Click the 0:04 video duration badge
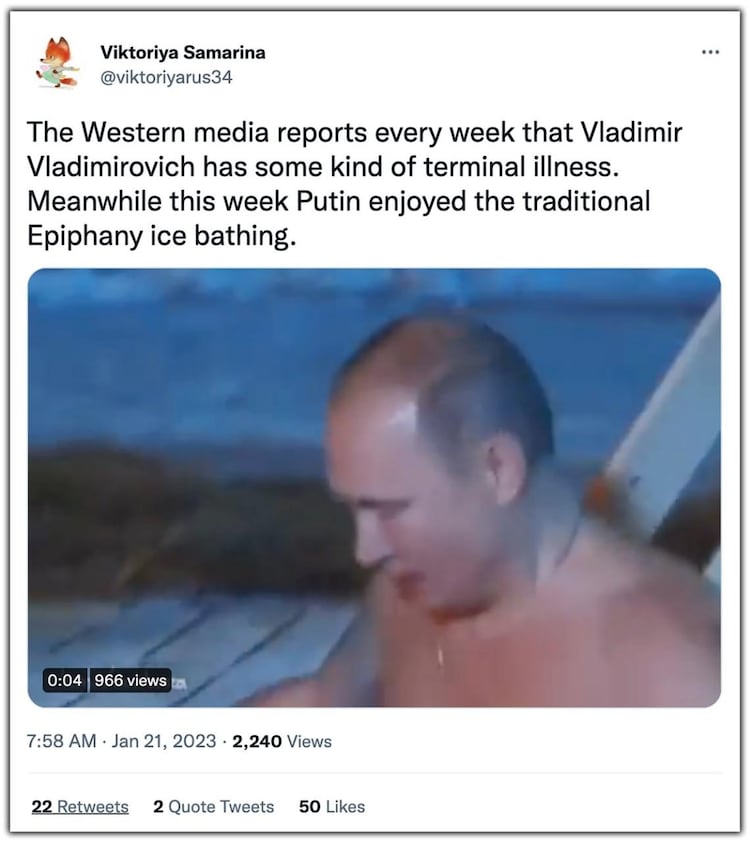 (65, 680)
